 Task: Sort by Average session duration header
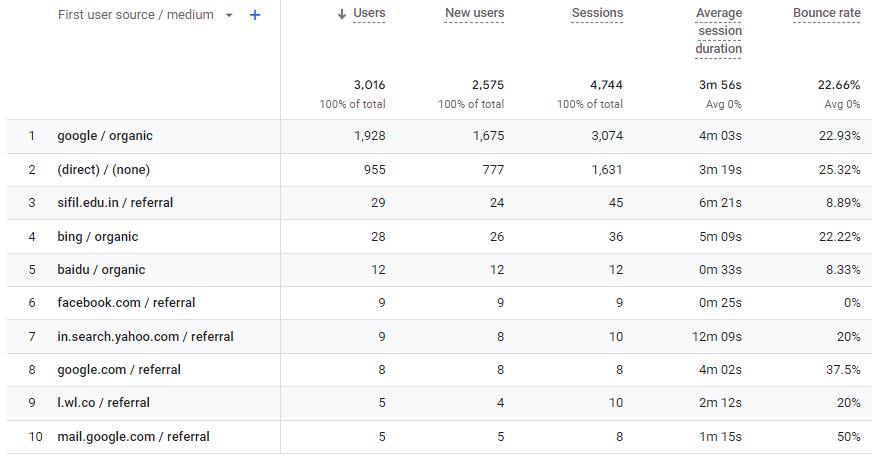pyautogui.click(x=719, y=30)
